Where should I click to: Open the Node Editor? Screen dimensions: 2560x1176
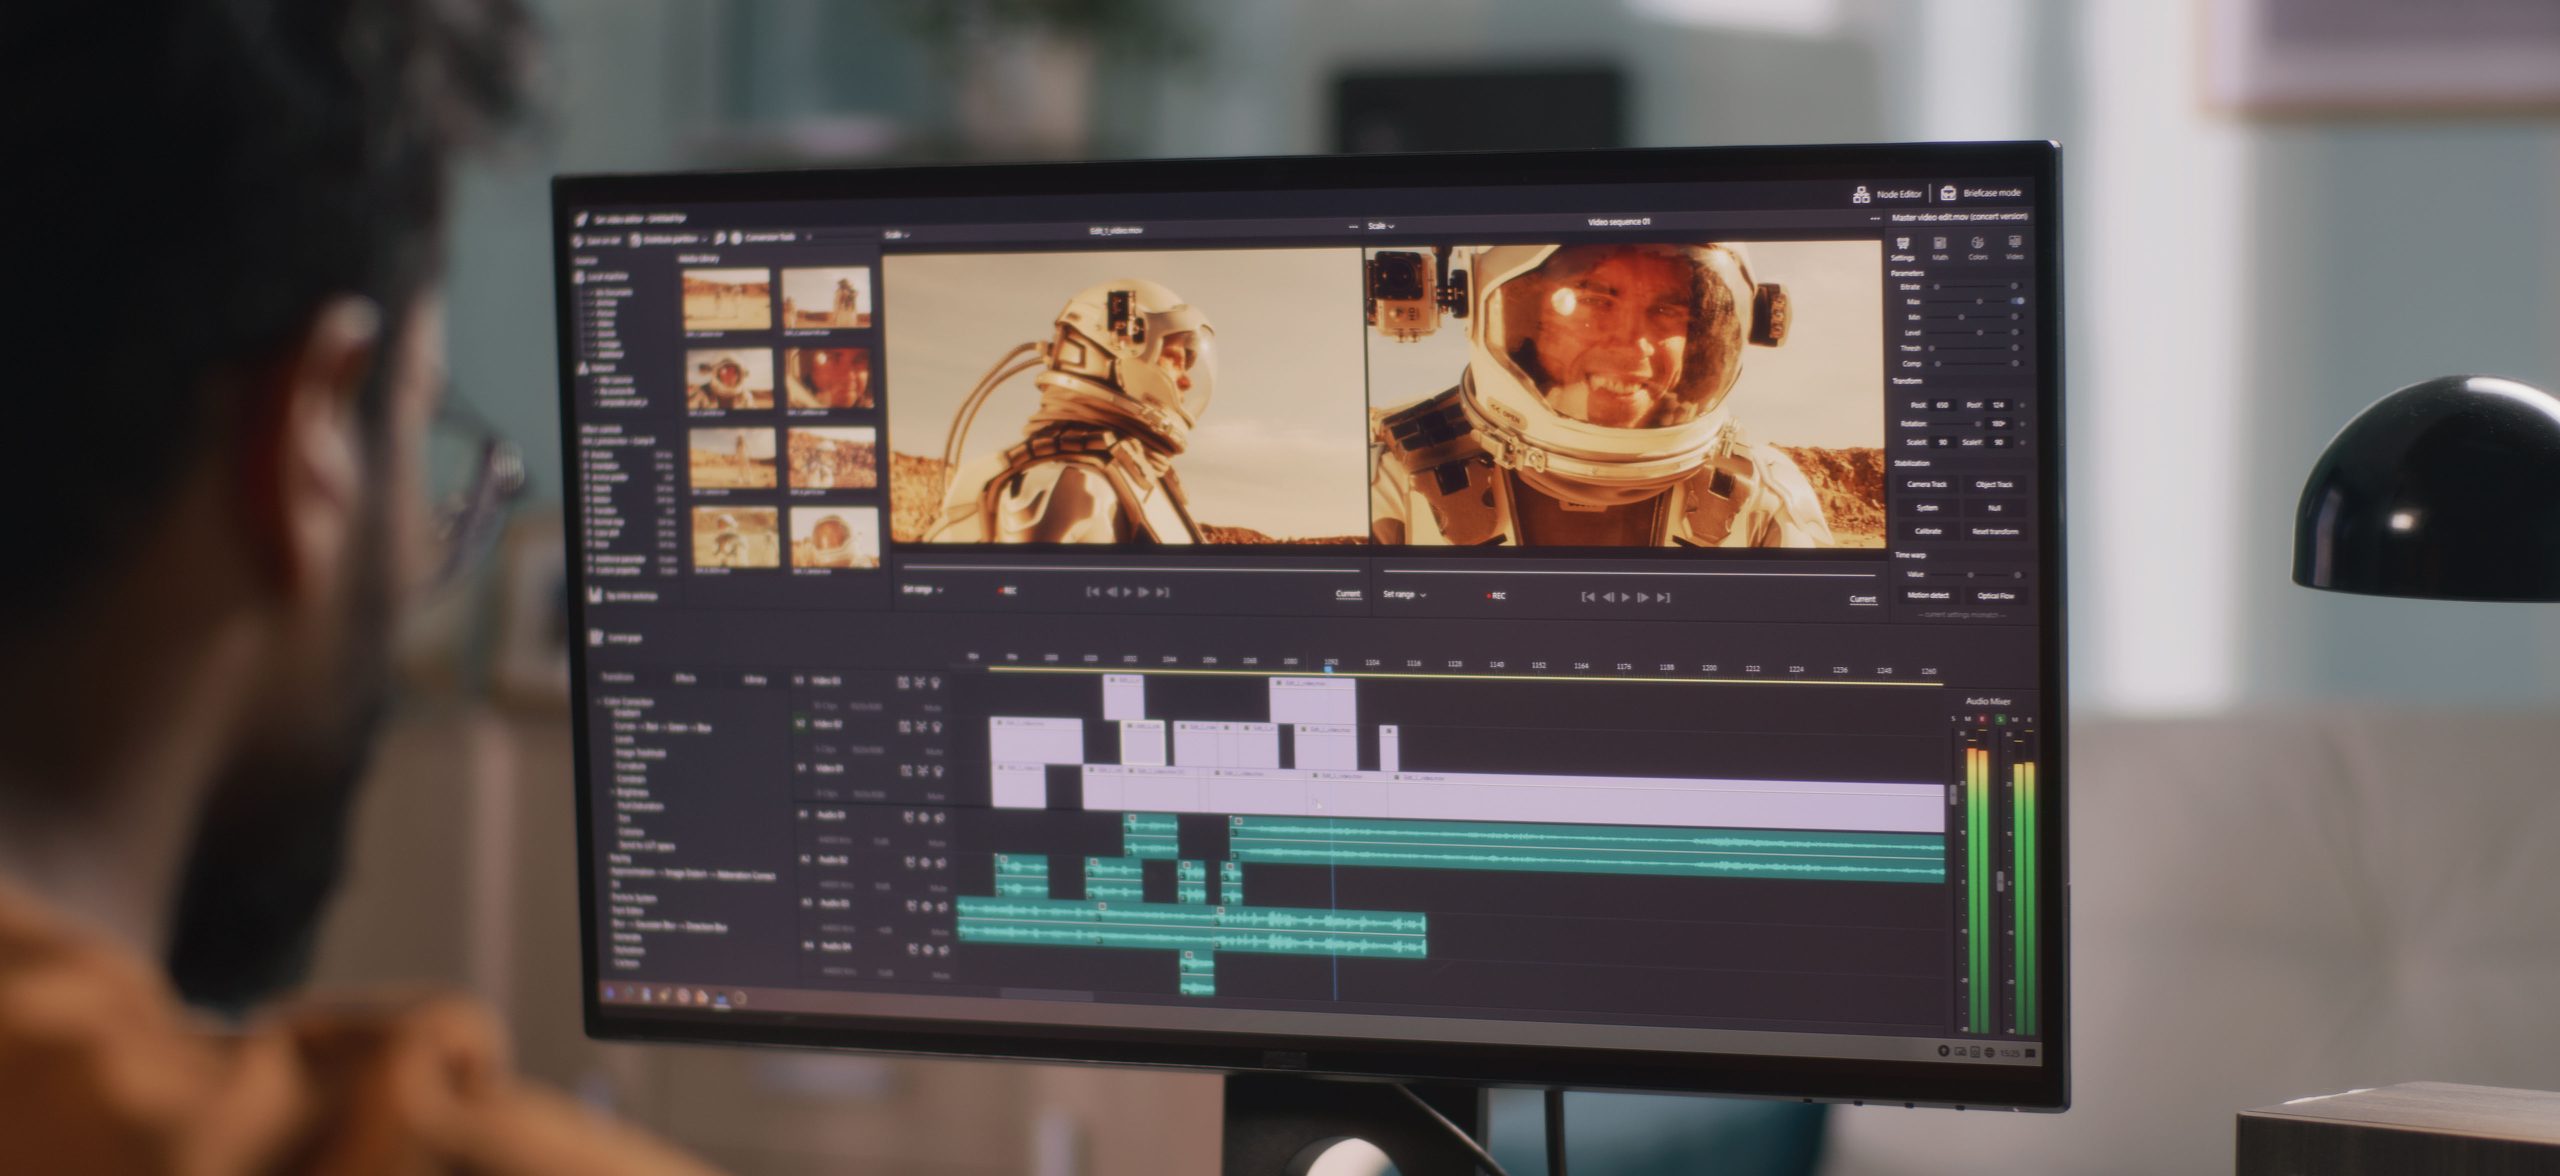1888,194
